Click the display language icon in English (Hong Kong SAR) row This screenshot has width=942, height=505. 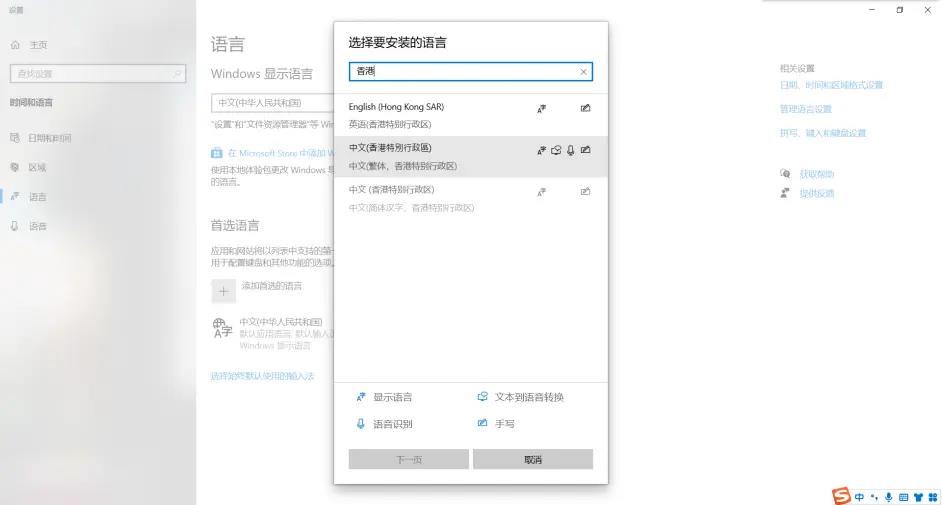click(541, 109)
